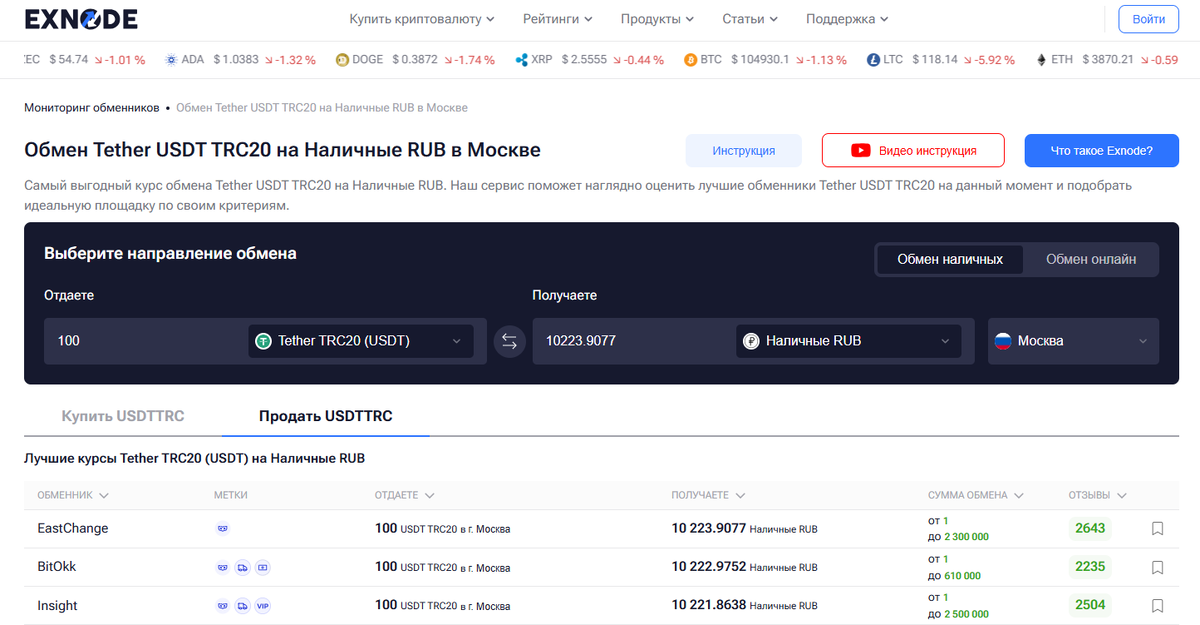Click the ruble coin icon
The width and height of the screenshot is (1200, 625).
point(752,341)
